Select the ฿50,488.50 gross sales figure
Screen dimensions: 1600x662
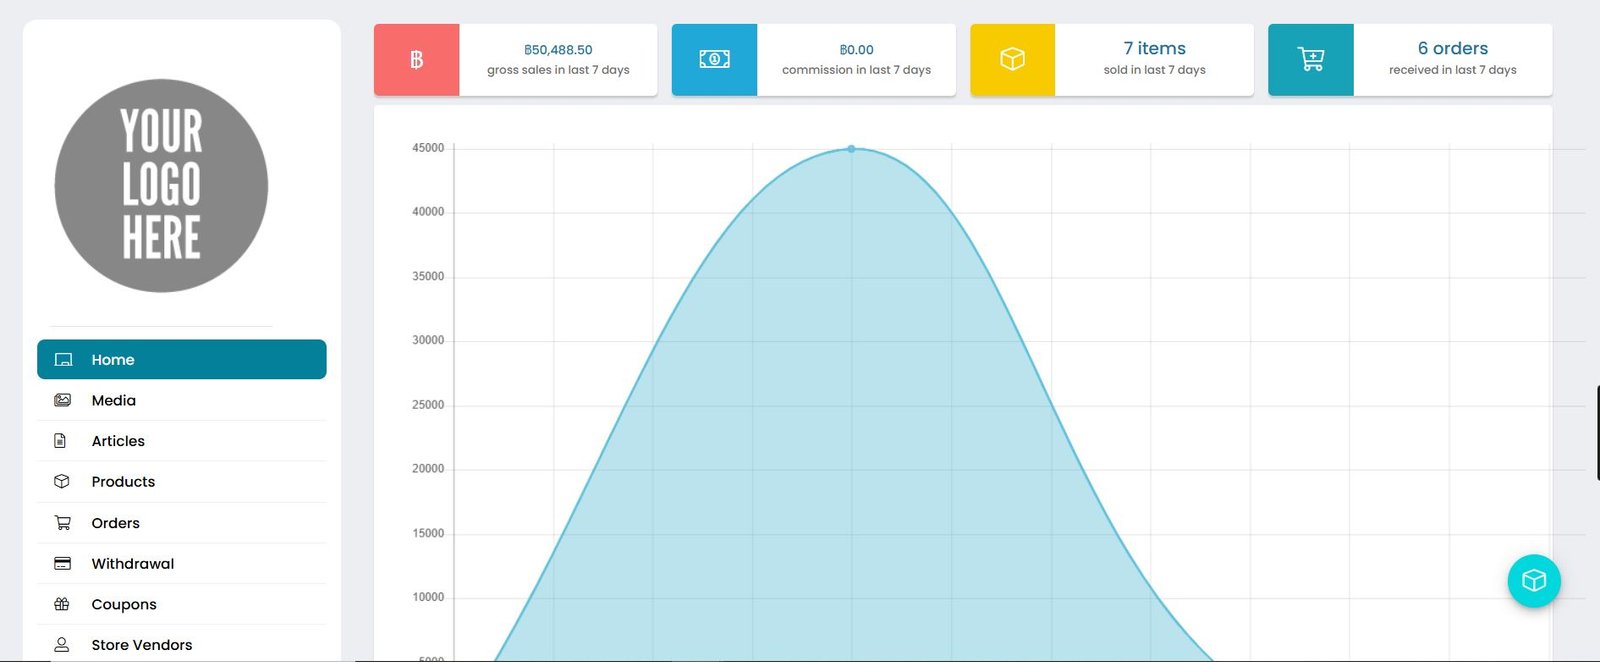(x=558, y=50)
